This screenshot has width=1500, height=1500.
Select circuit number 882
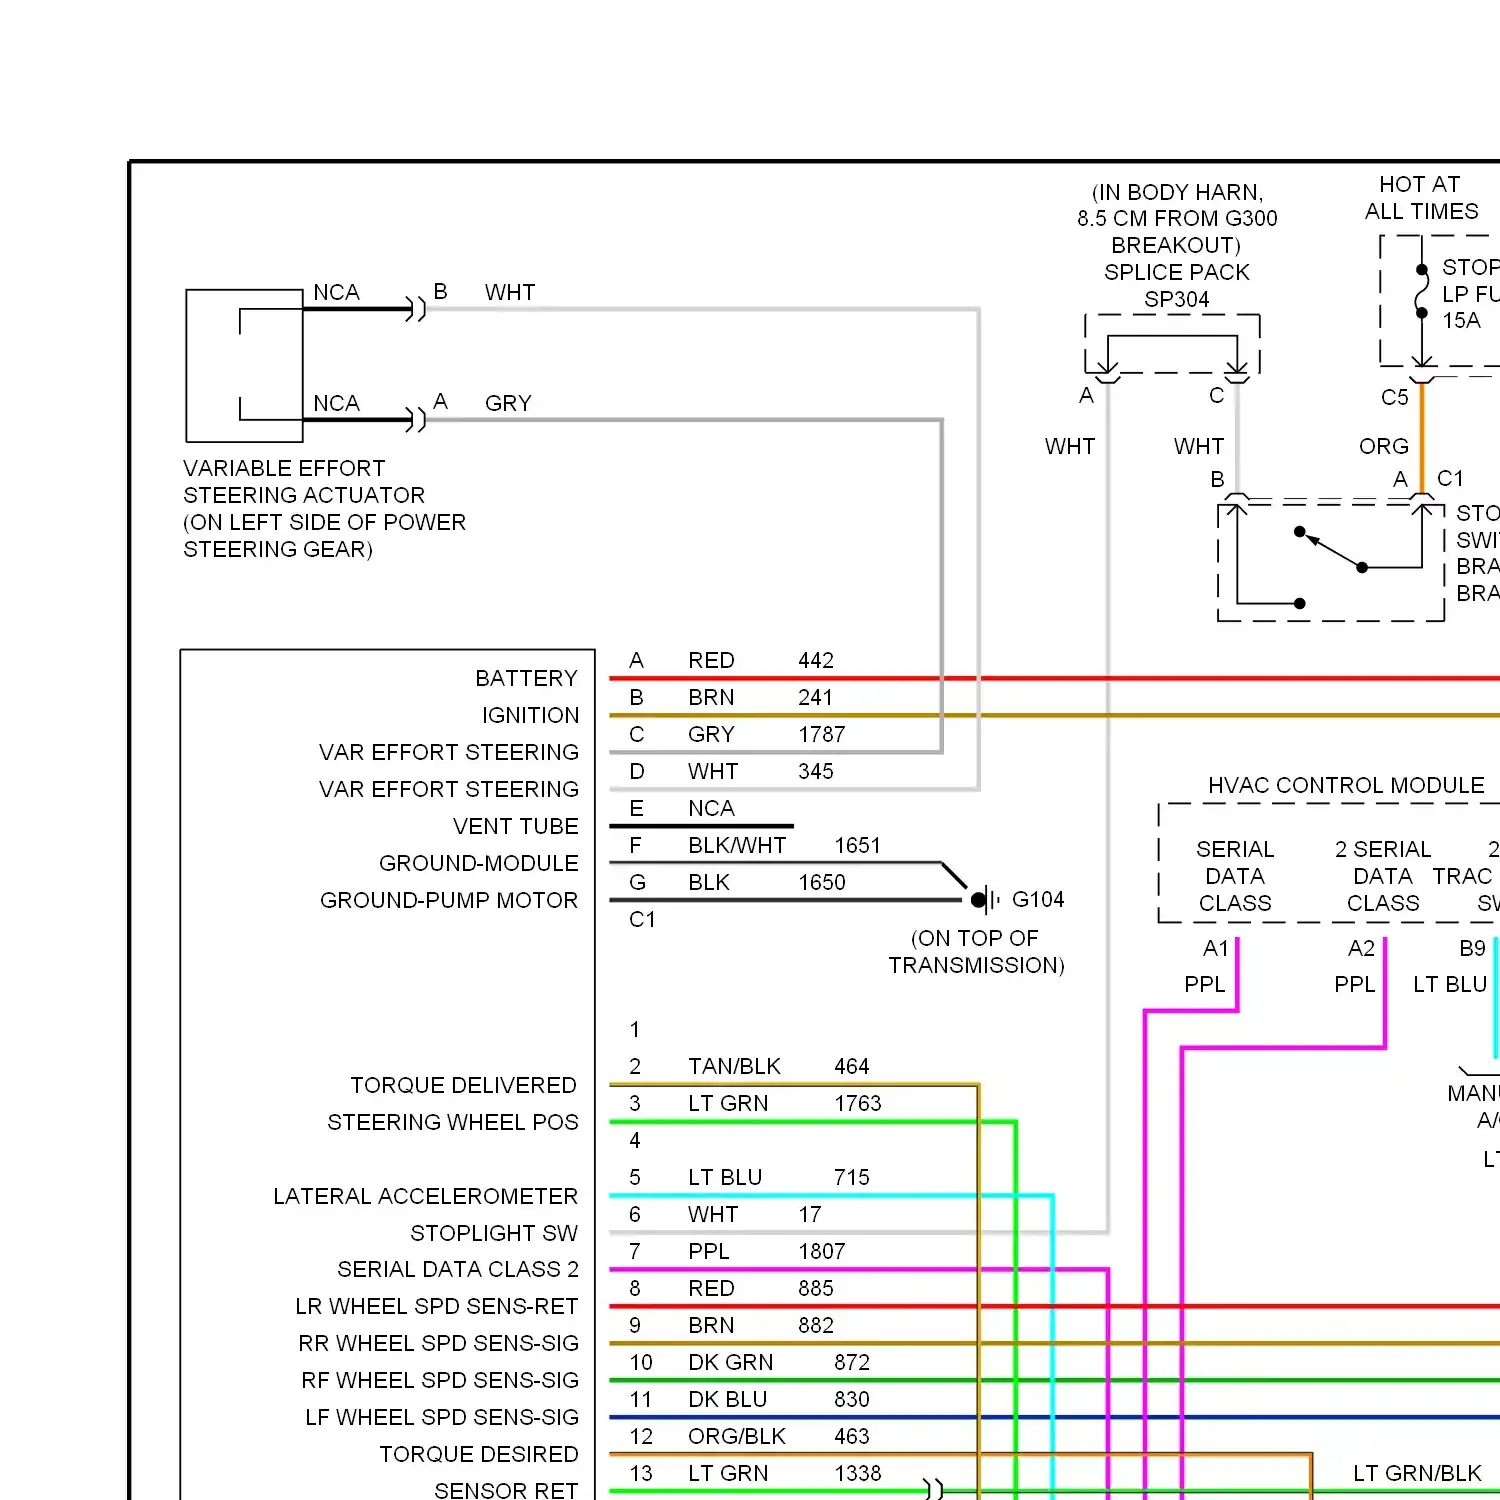[x=816, y=1325]
